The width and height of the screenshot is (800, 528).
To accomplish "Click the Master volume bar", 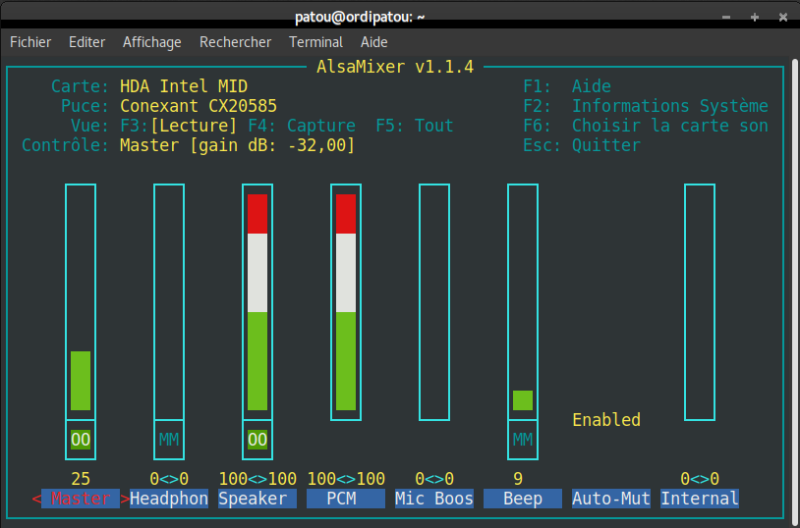I will click(x=81, y=302).
